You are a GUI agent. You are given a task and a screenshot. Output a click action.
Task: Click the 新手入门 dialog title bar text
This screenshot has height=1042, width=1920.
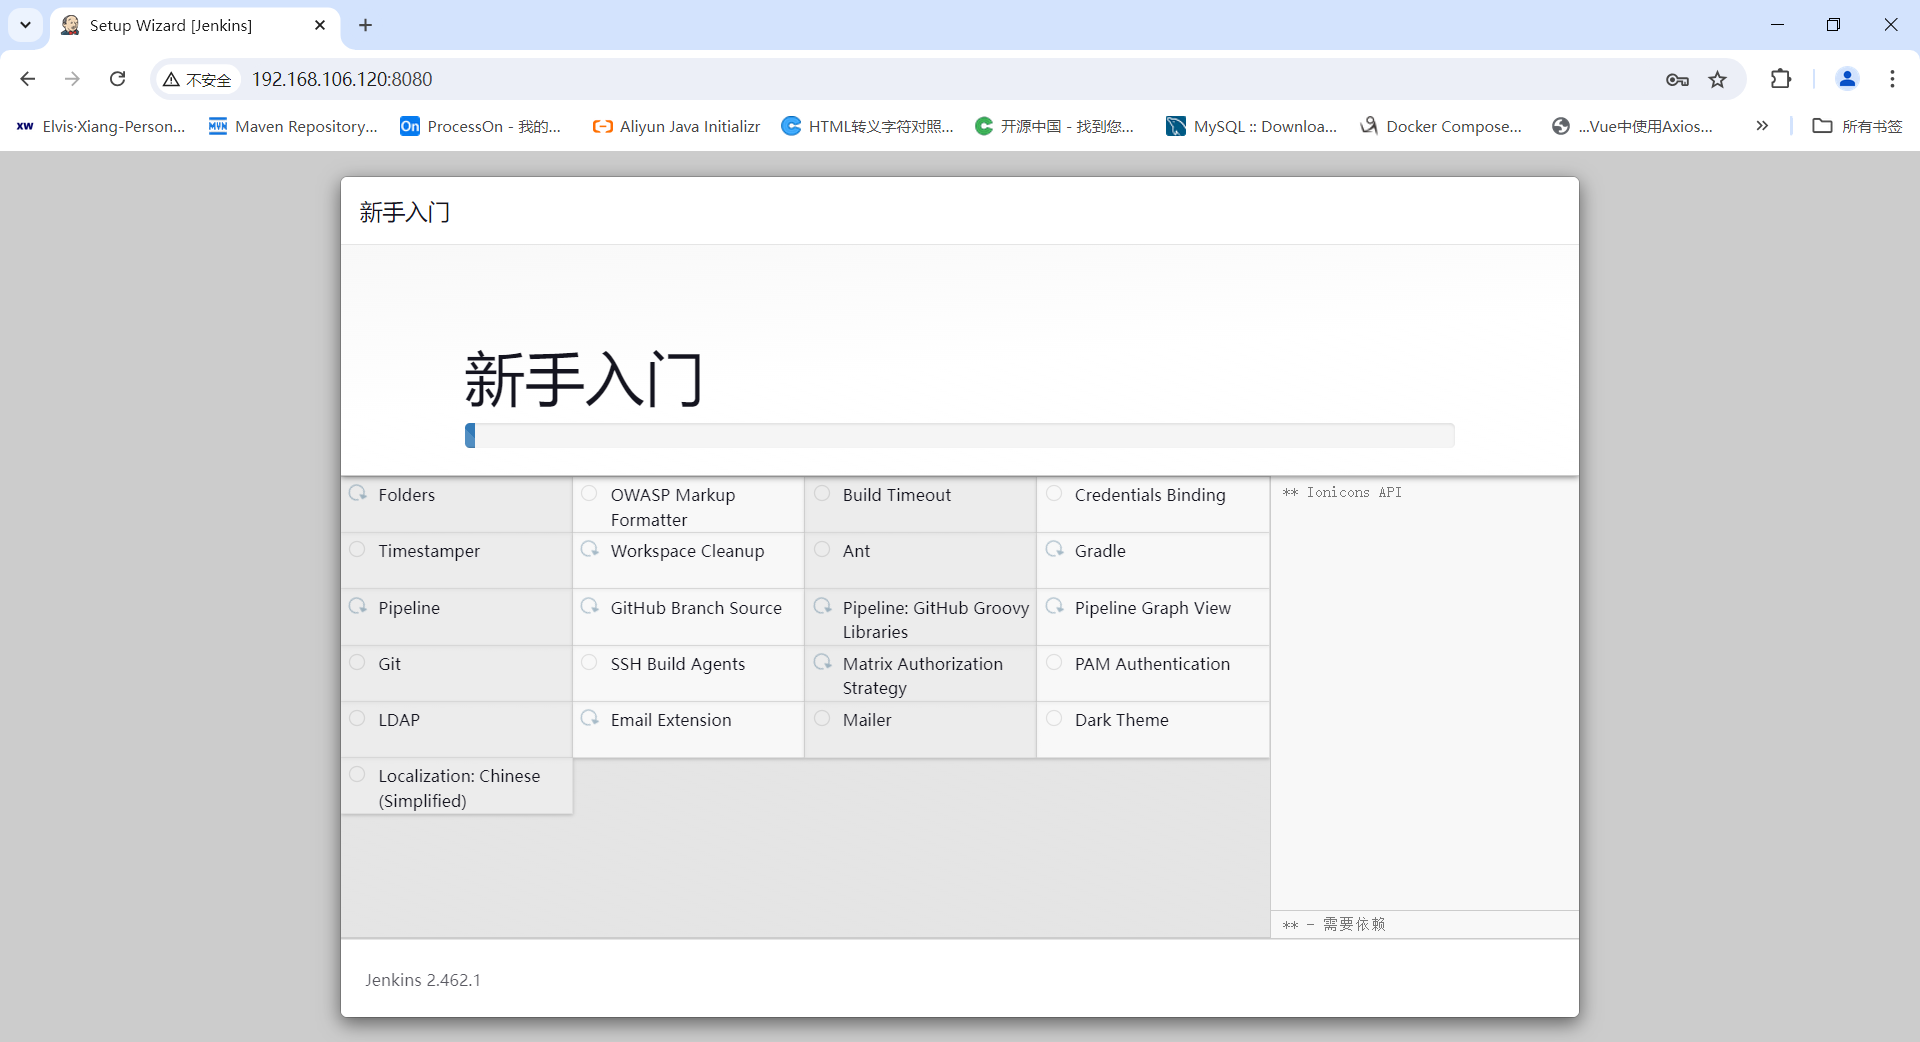[x=405, y=212]
